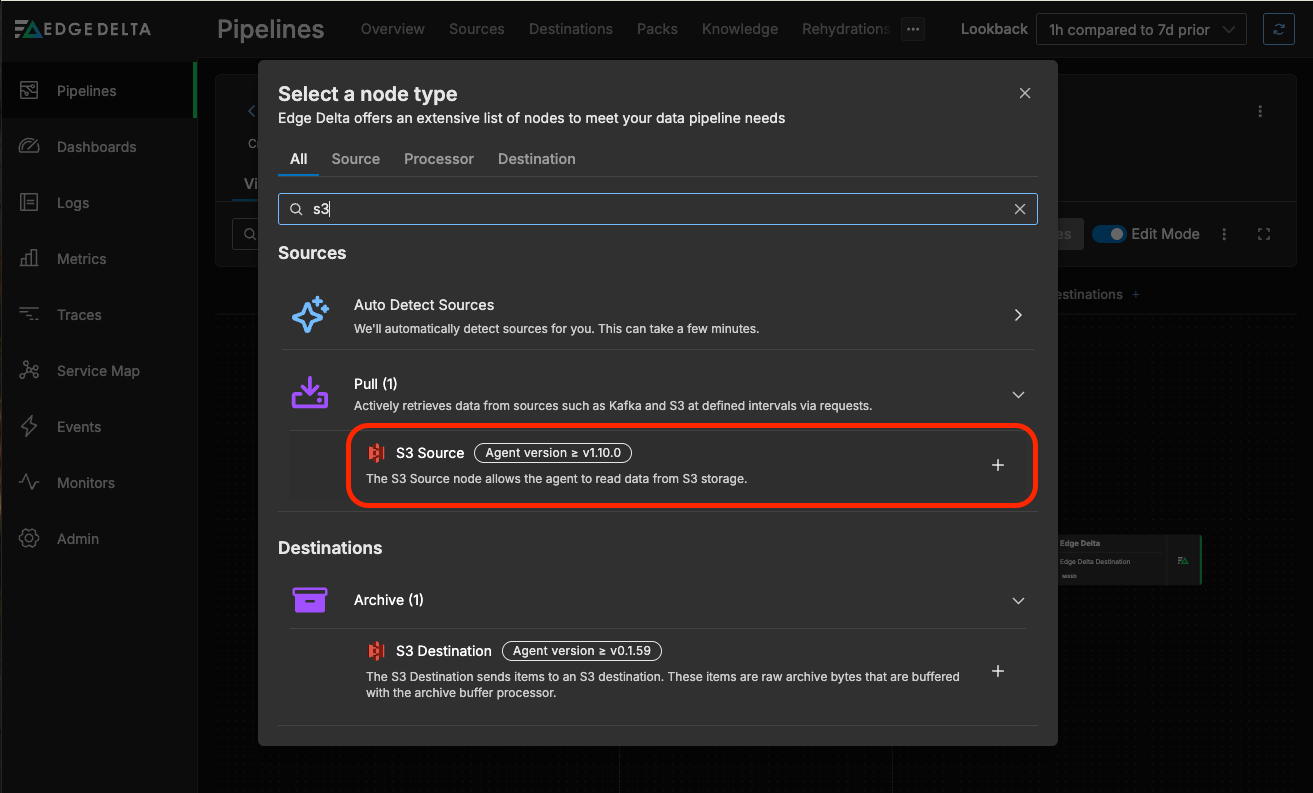Add S3 Destination node with plus icon

point(997,671)
